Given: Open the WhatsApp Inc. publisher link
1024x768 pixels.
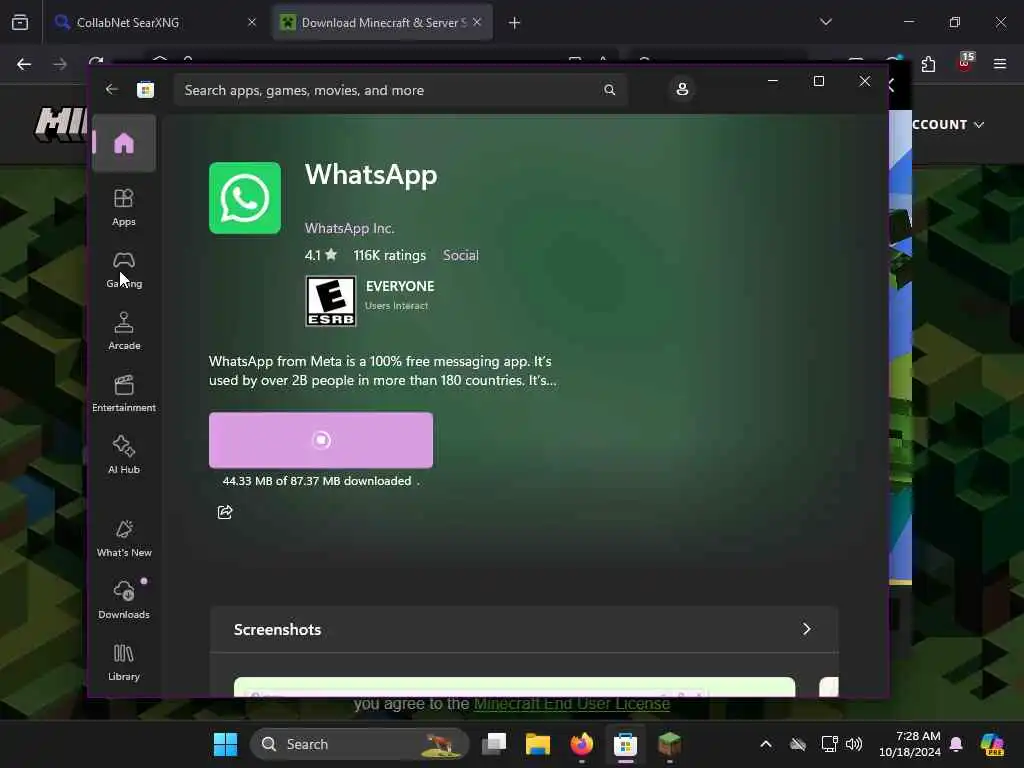Looking at the screenshot, I should point(349,228).
